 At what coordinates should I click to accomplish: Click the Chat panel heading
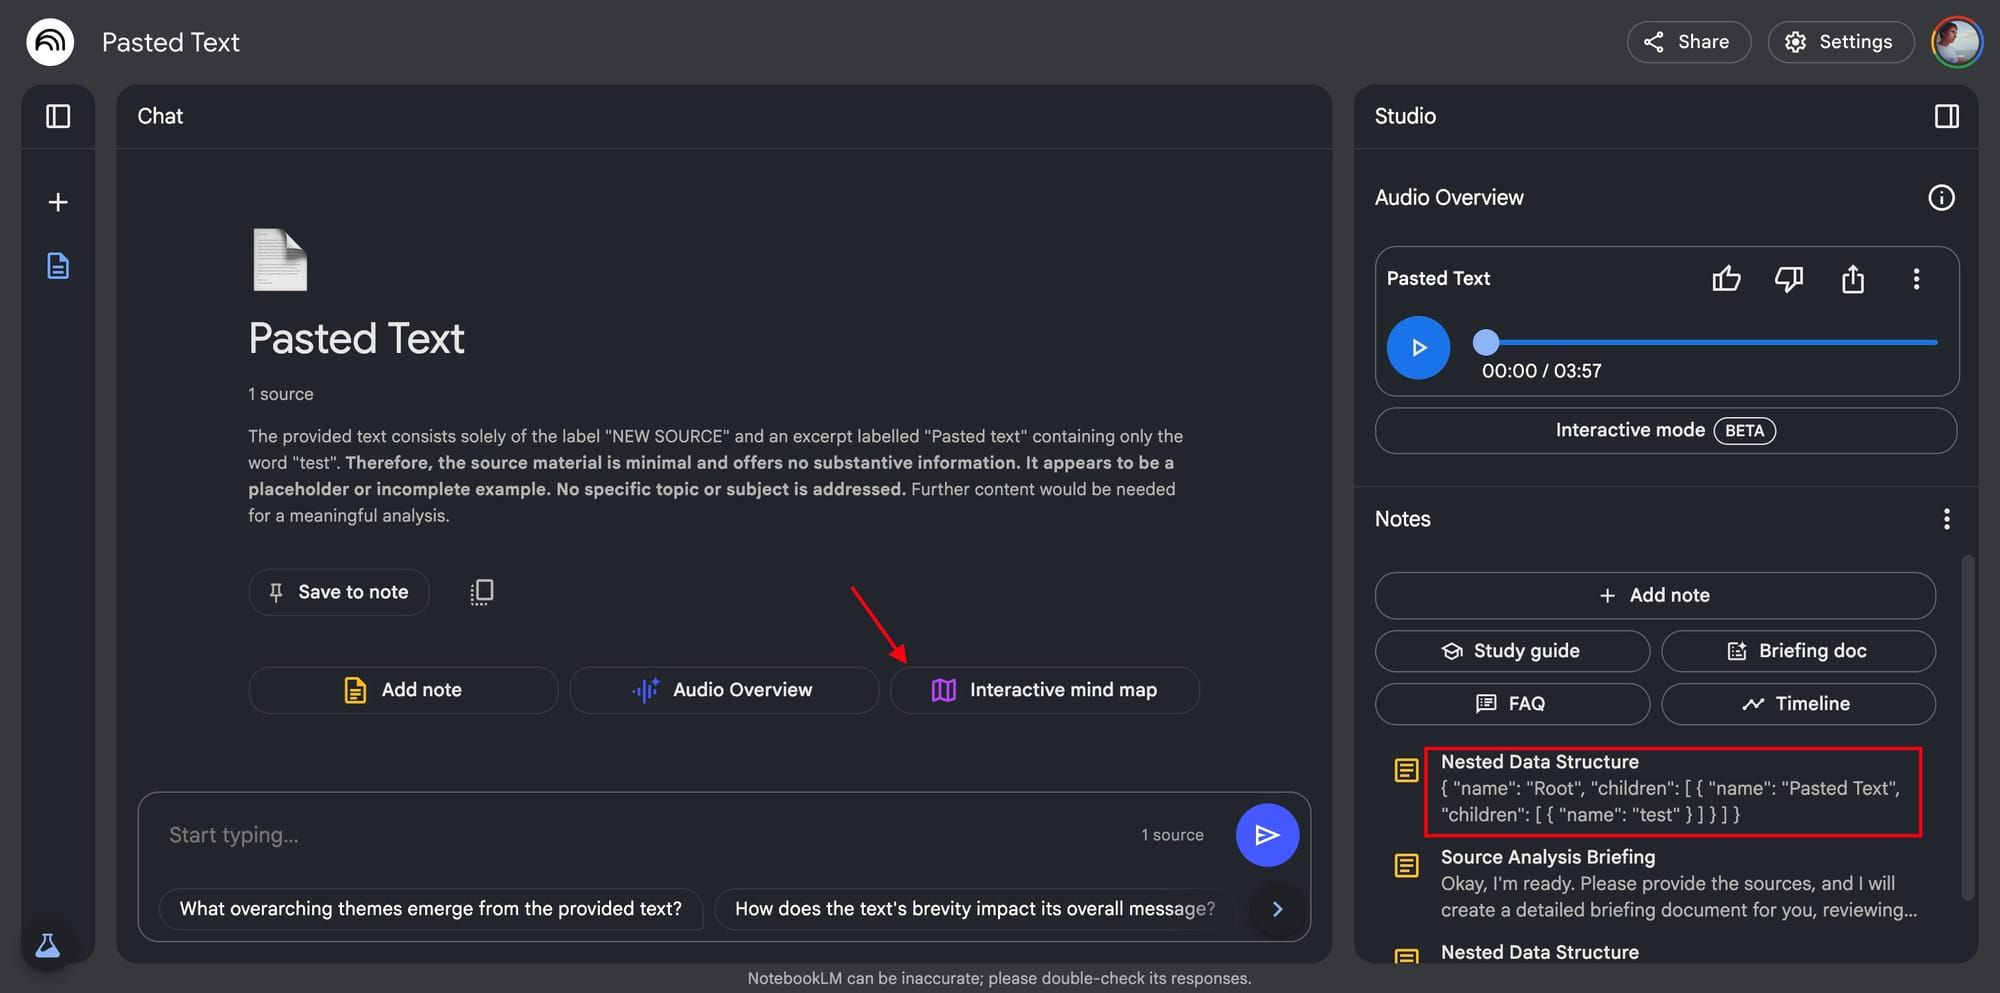click(x=160, y=116)
